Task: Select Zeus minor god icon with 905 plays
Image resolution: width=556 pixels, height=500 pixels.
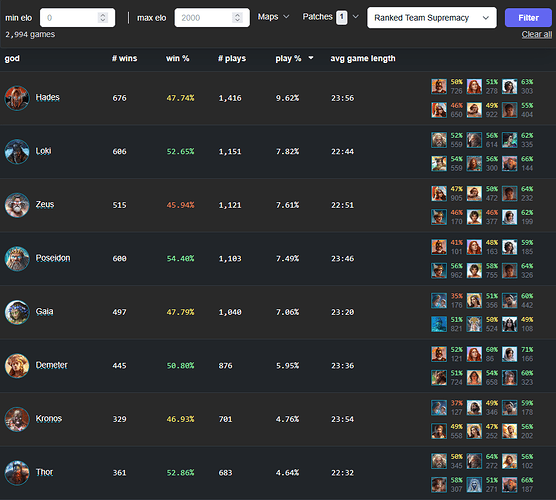Action: pos(439,194)
